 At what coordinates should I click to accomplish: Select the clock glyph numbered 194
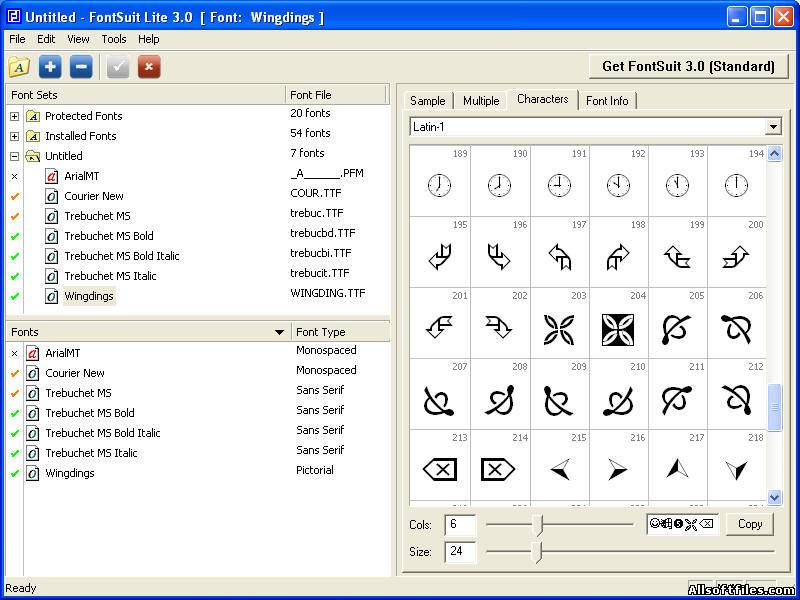[x=736, y=185]
